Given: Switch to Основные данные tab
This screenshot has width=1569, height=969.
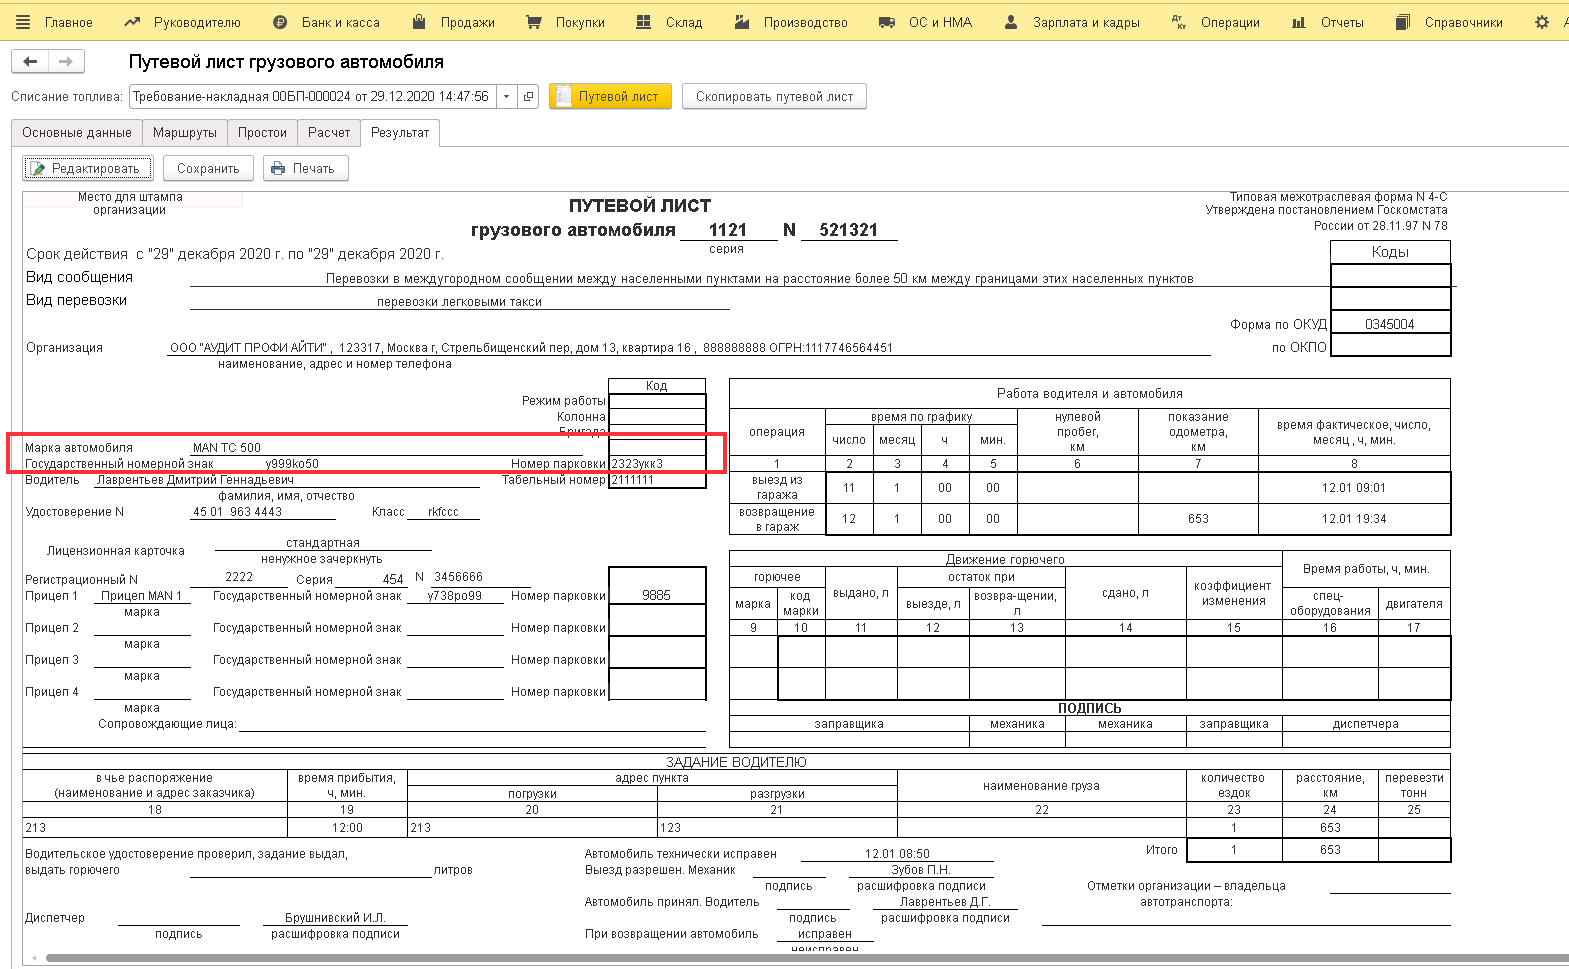Looking at the screenshot, I should coord(77,132).
